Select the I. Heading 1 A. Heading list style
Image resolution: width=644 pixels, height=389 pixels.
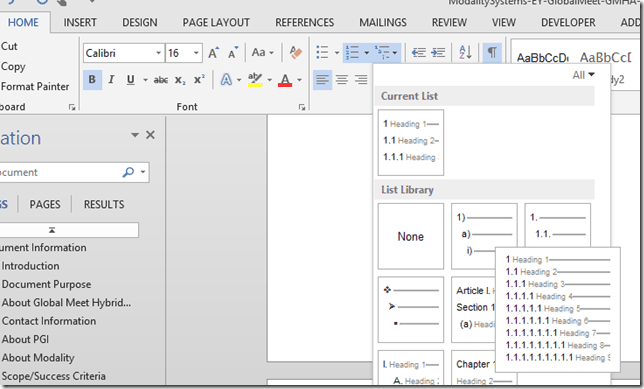click(411, 368)
